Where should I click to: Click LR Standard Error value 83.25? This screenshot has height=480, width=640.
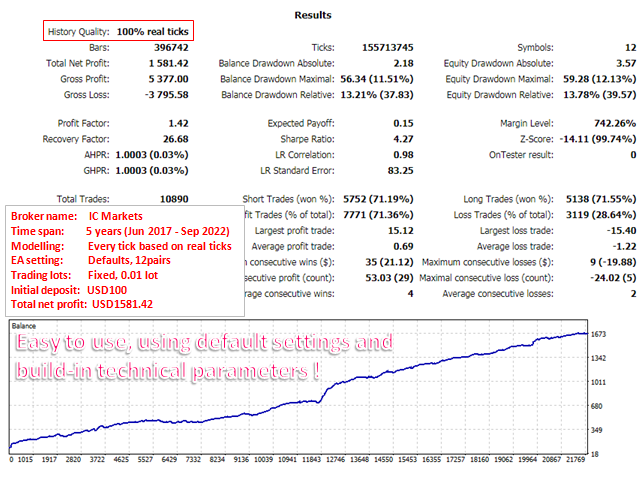[400, 171]
